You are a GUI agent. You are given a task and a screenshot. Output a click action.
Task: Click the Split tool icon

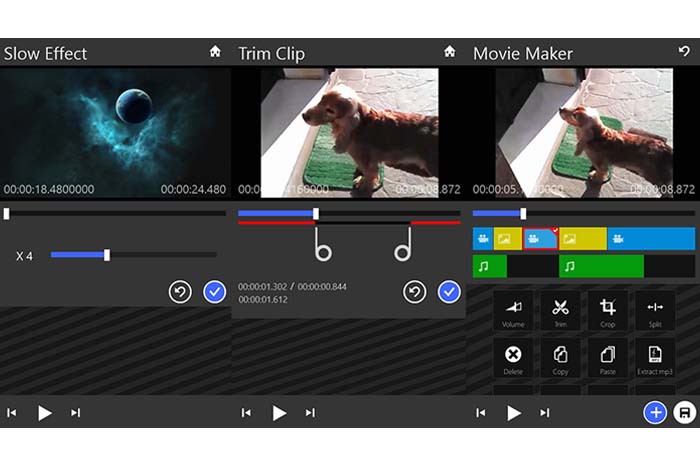(x=655, y=310)
